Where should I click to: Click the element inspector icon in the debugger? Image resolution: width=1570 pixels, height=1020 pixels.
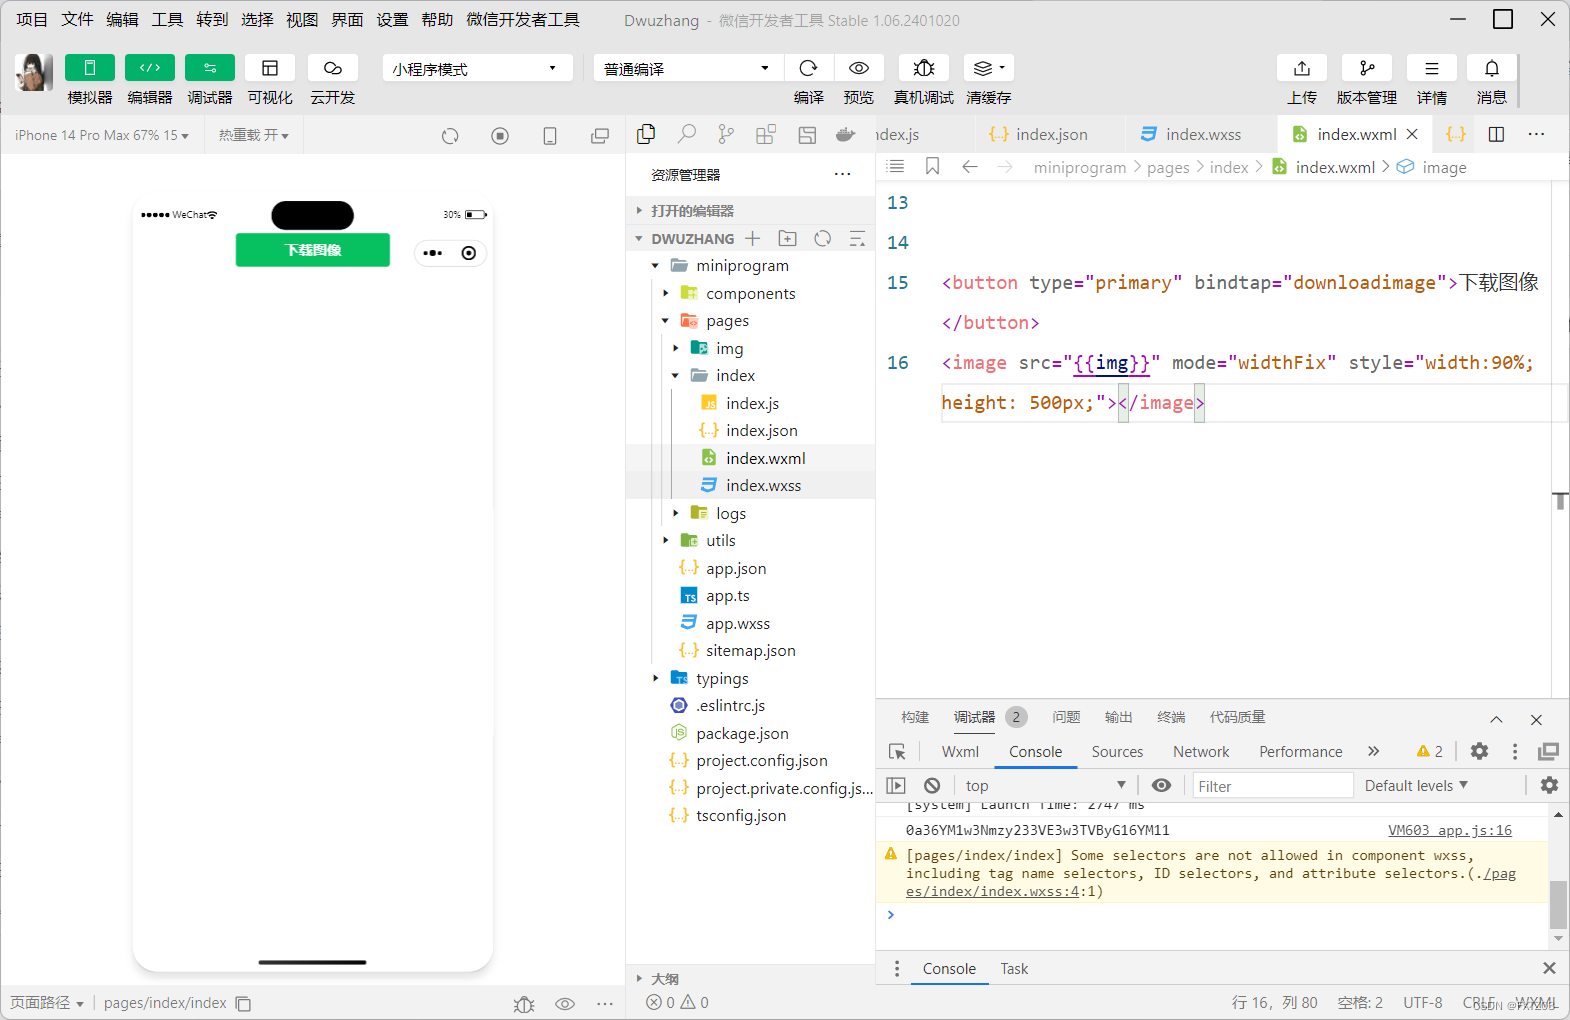(897, 752)
